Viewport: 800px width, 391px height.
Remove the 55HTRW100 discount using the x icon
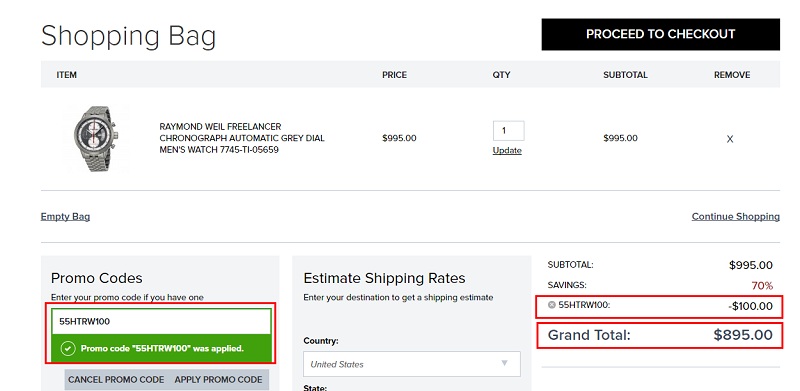tap(551, 305)
